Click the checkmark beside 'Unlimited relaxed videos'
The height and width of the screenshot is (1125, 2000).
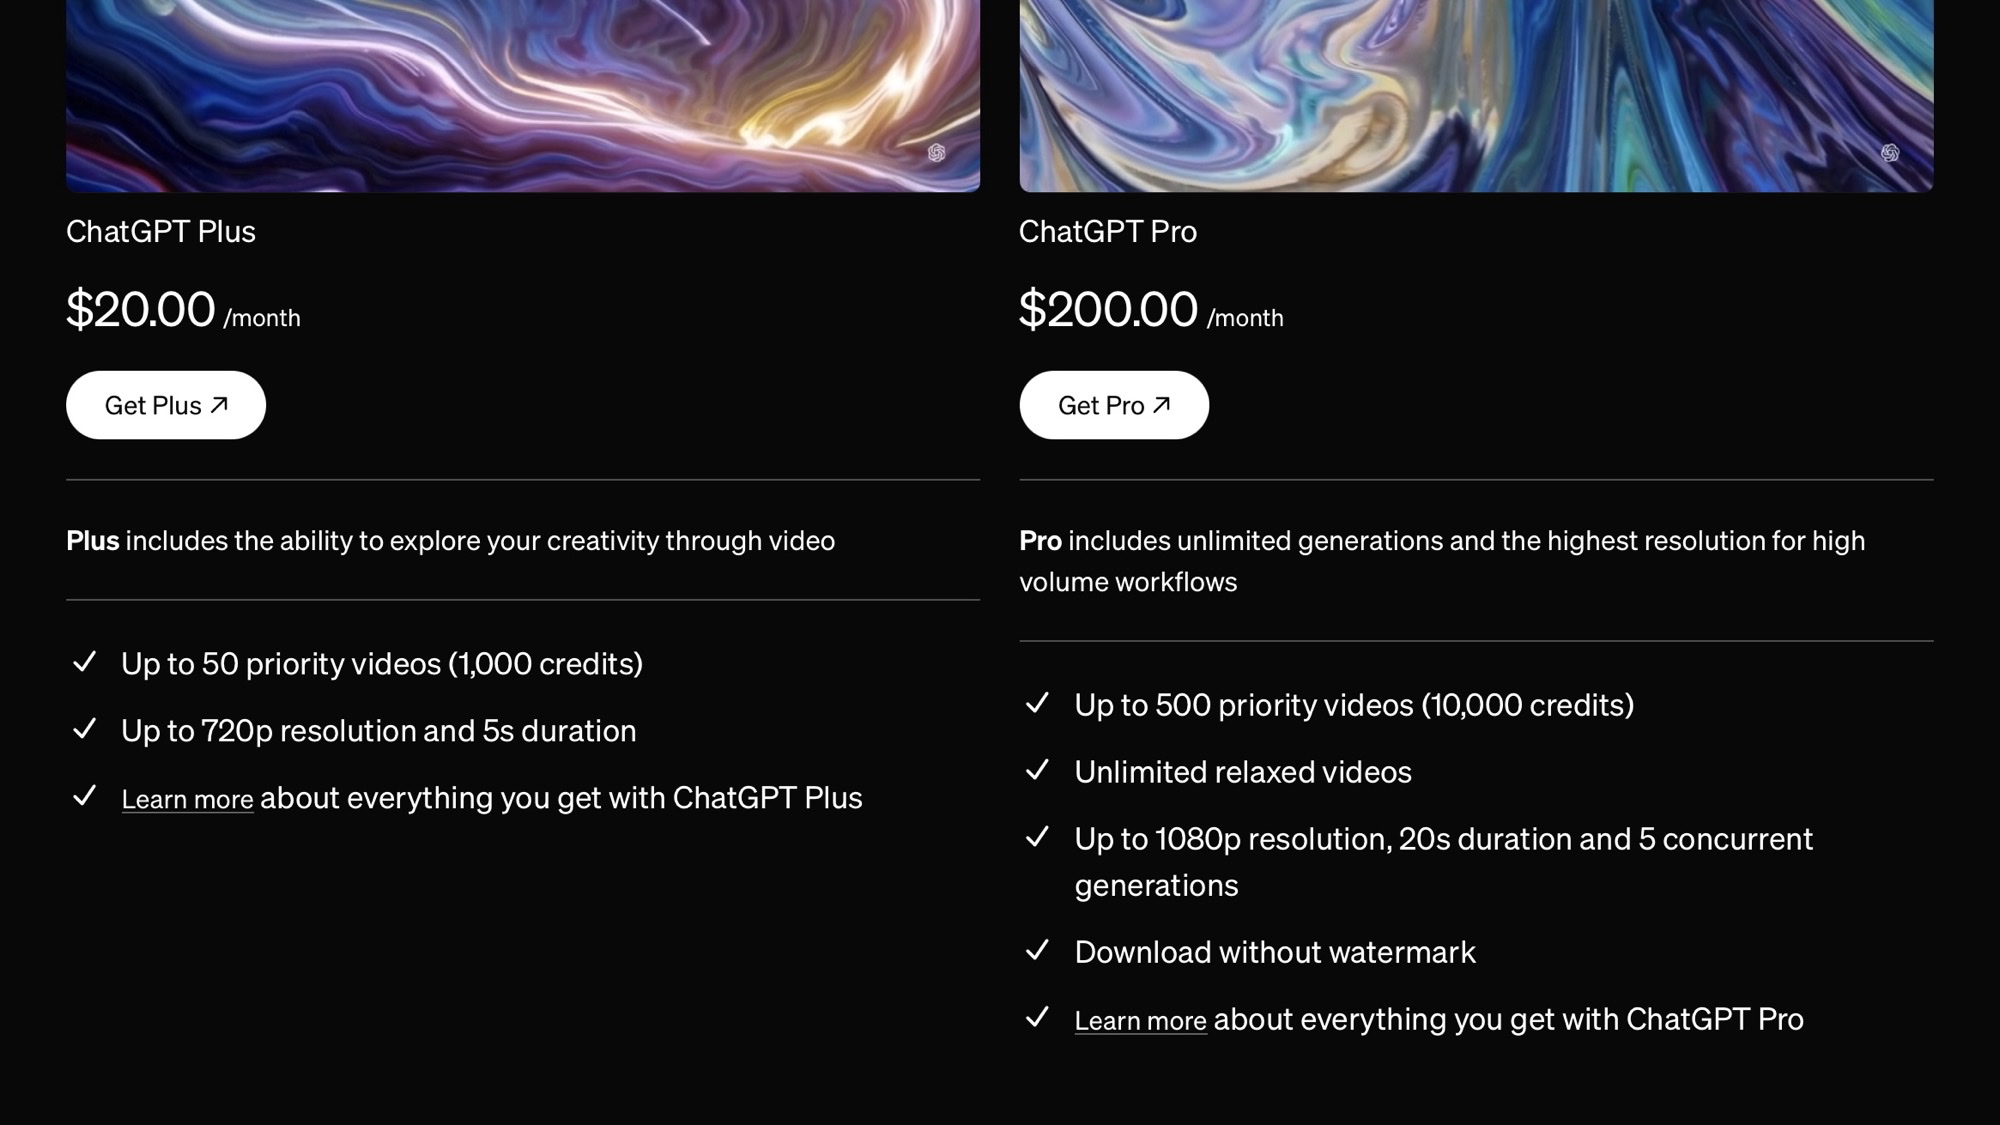pyautogui.click(x=1038, y=771)
